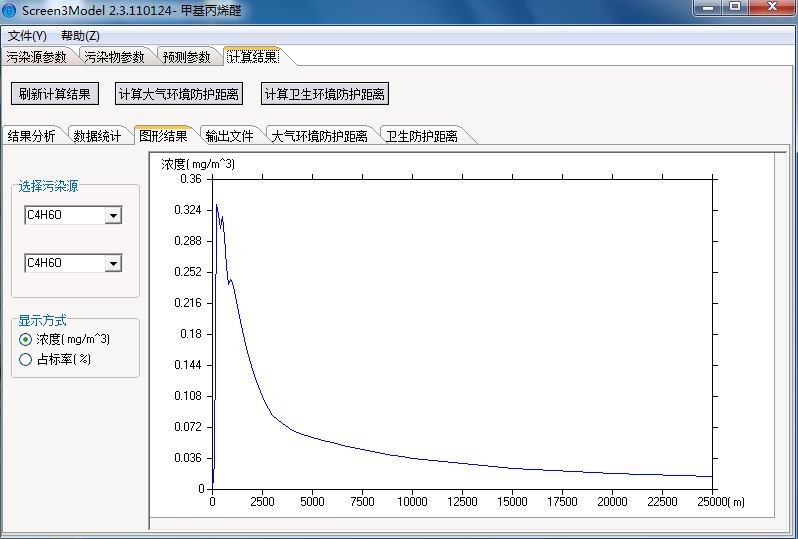Open the 文件(Y) menu
This screenshot has height=539, width=798.
pos(27,36)
